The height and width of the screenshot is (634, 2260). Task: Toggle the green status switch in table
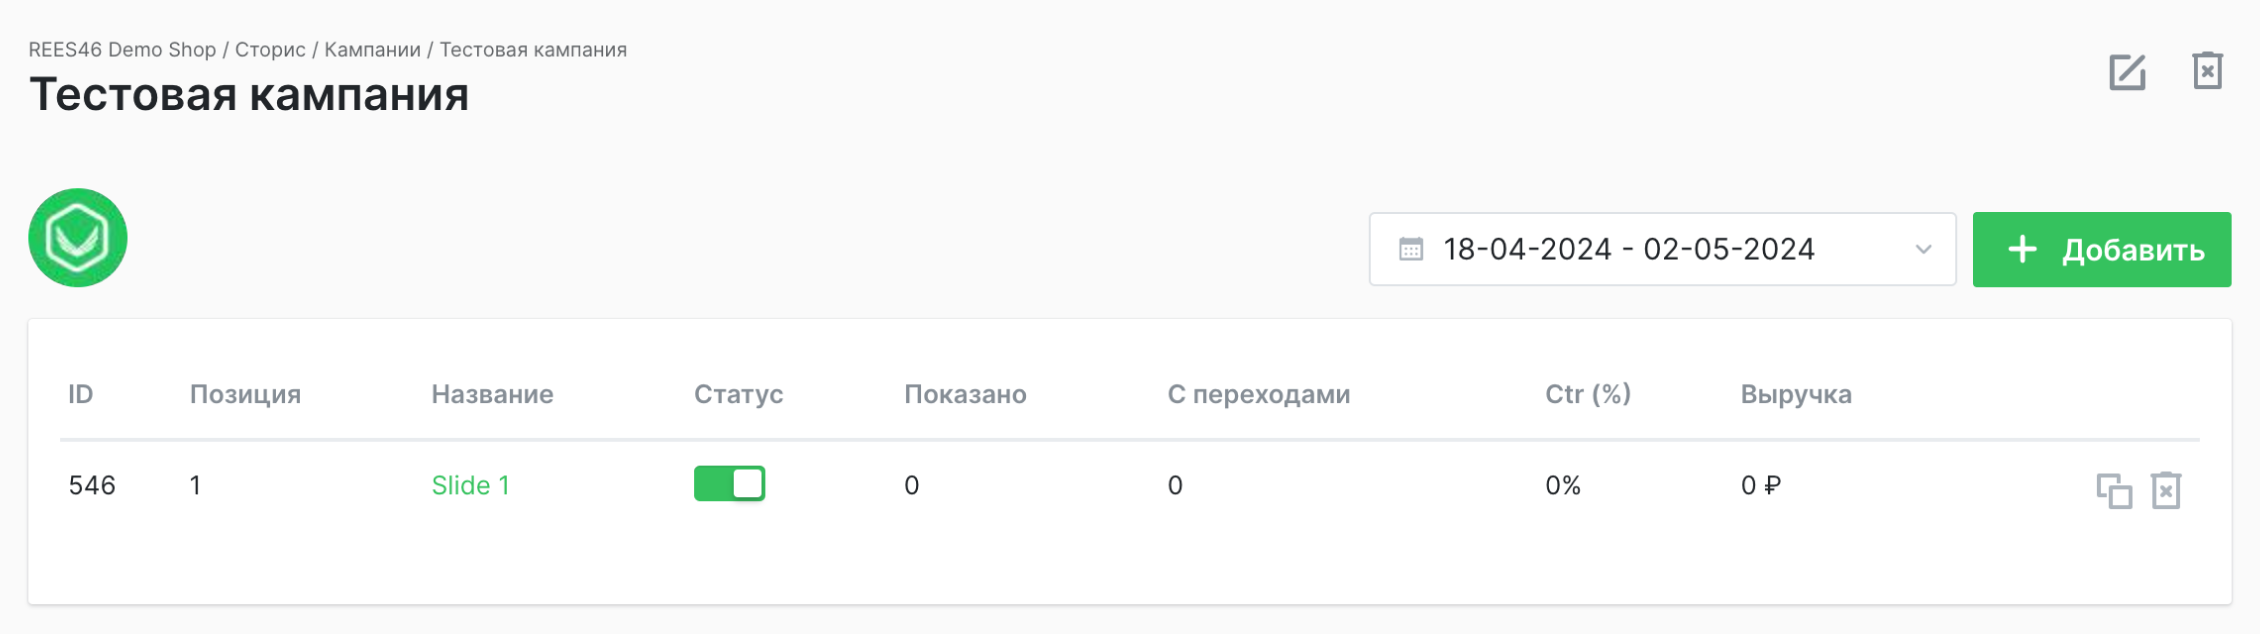click(x=729, y=484)
